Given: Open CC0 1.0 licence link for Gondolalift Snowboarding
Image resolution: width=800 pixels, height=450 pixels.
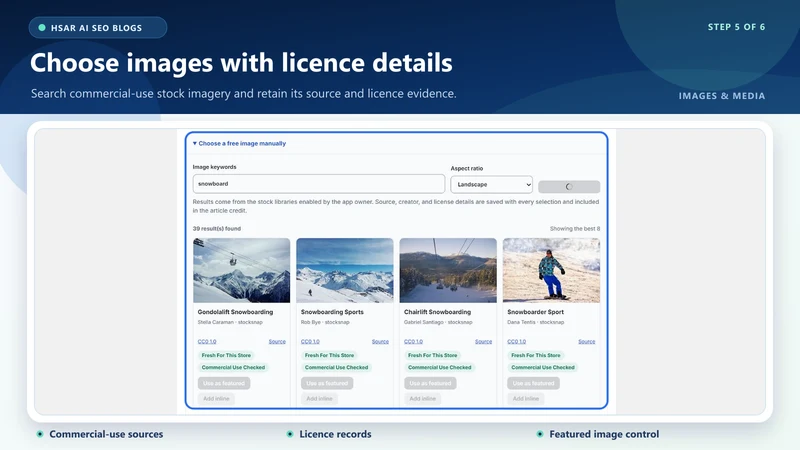Looking at the screenshot, I should pyautogui.click(x=207, y=341).
